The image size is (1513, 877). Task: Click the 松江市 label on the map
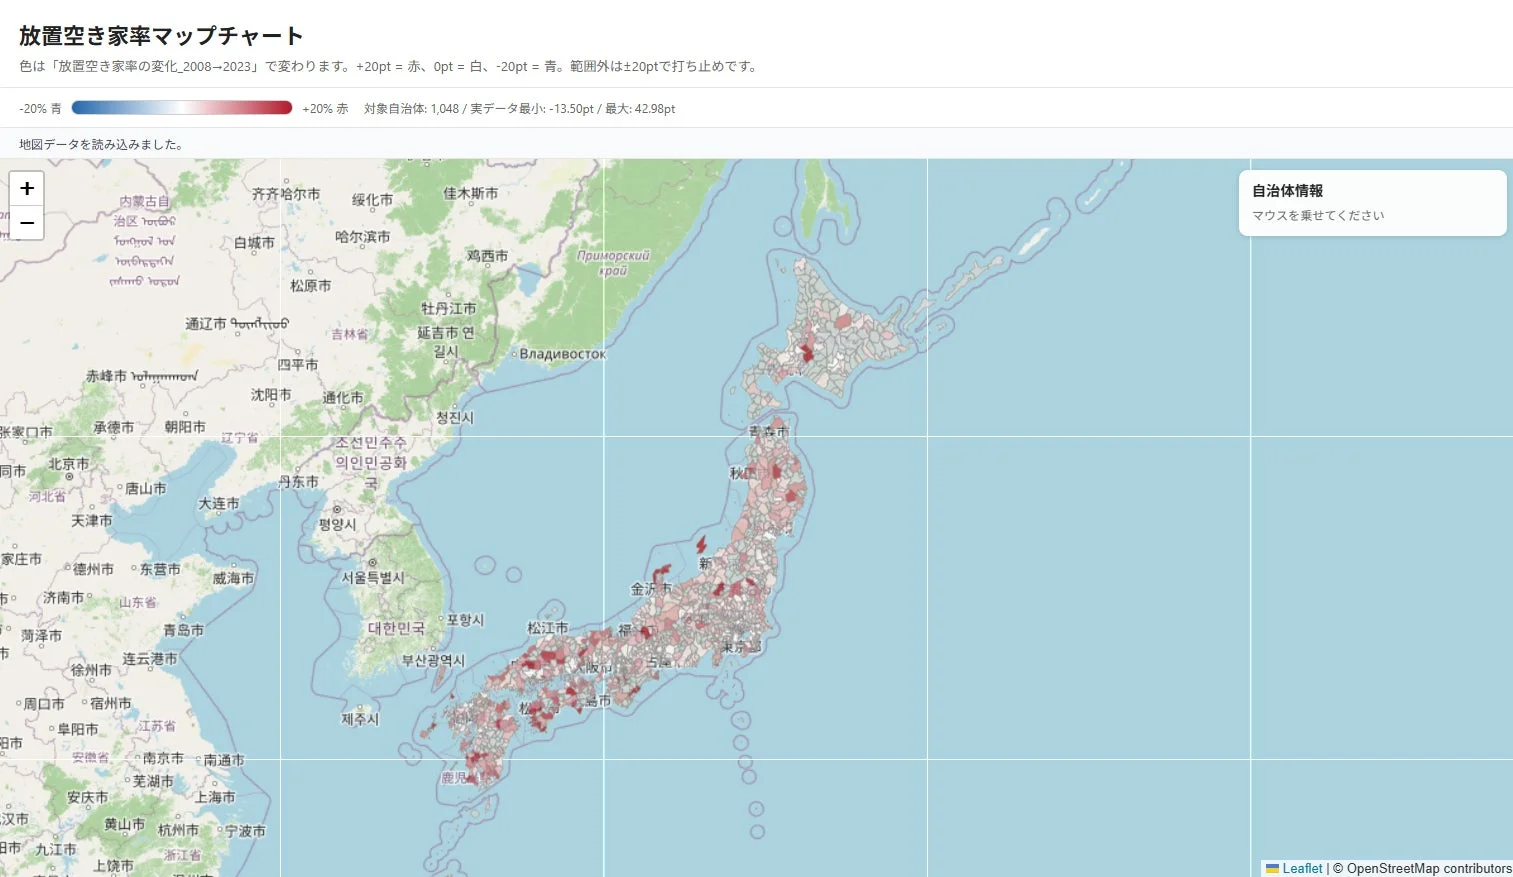pos(547,628)
